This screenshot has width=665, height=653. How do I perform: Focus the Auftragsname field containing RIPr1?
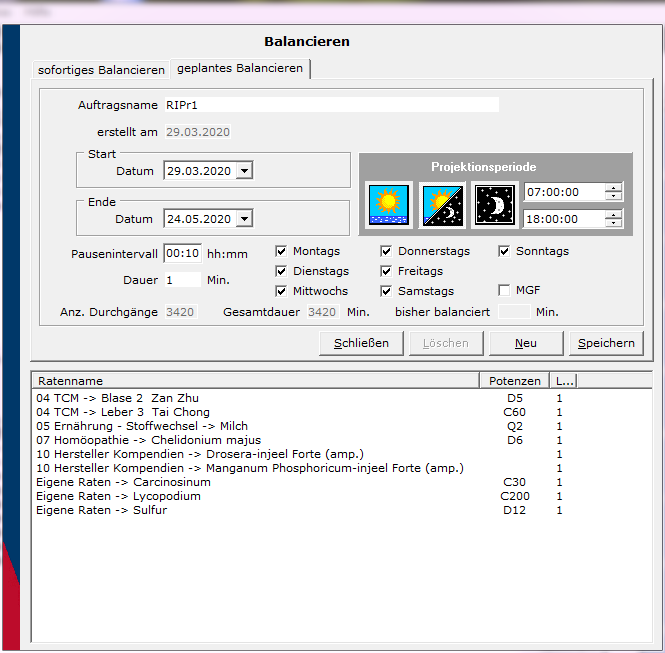(332, 105)
